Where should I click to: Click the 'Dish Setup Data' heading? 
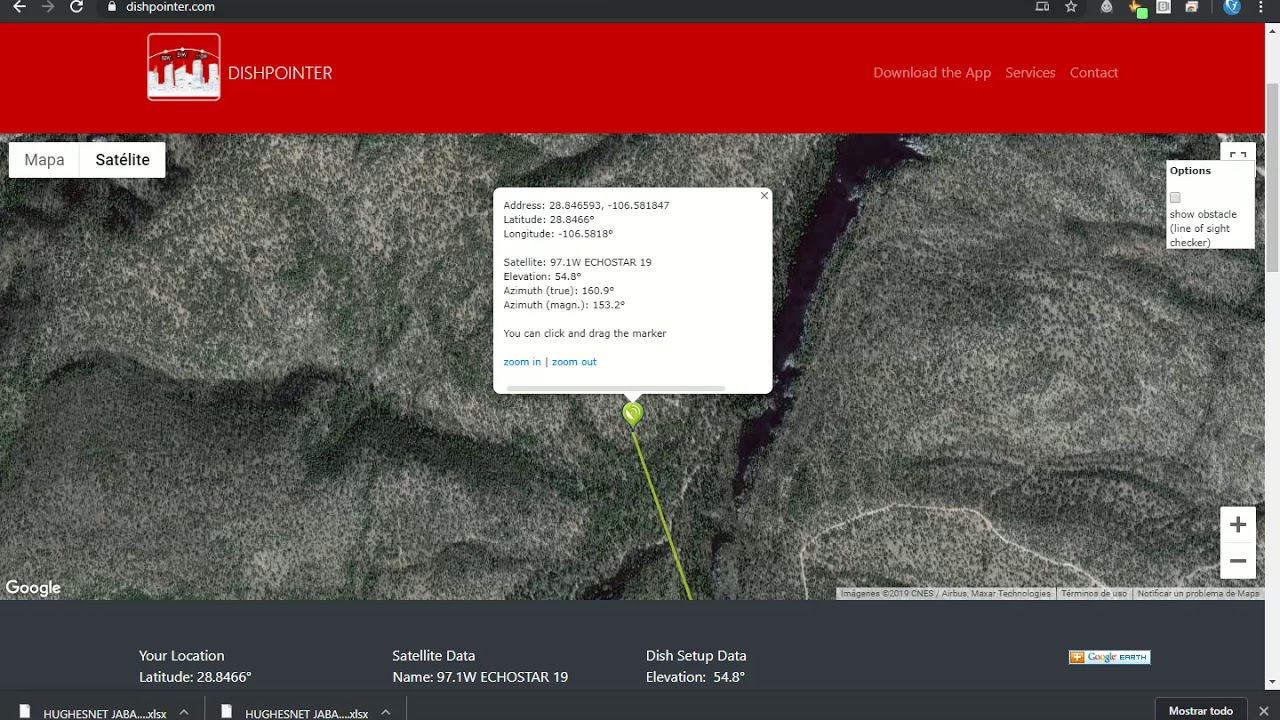click(x=696, y=656)
